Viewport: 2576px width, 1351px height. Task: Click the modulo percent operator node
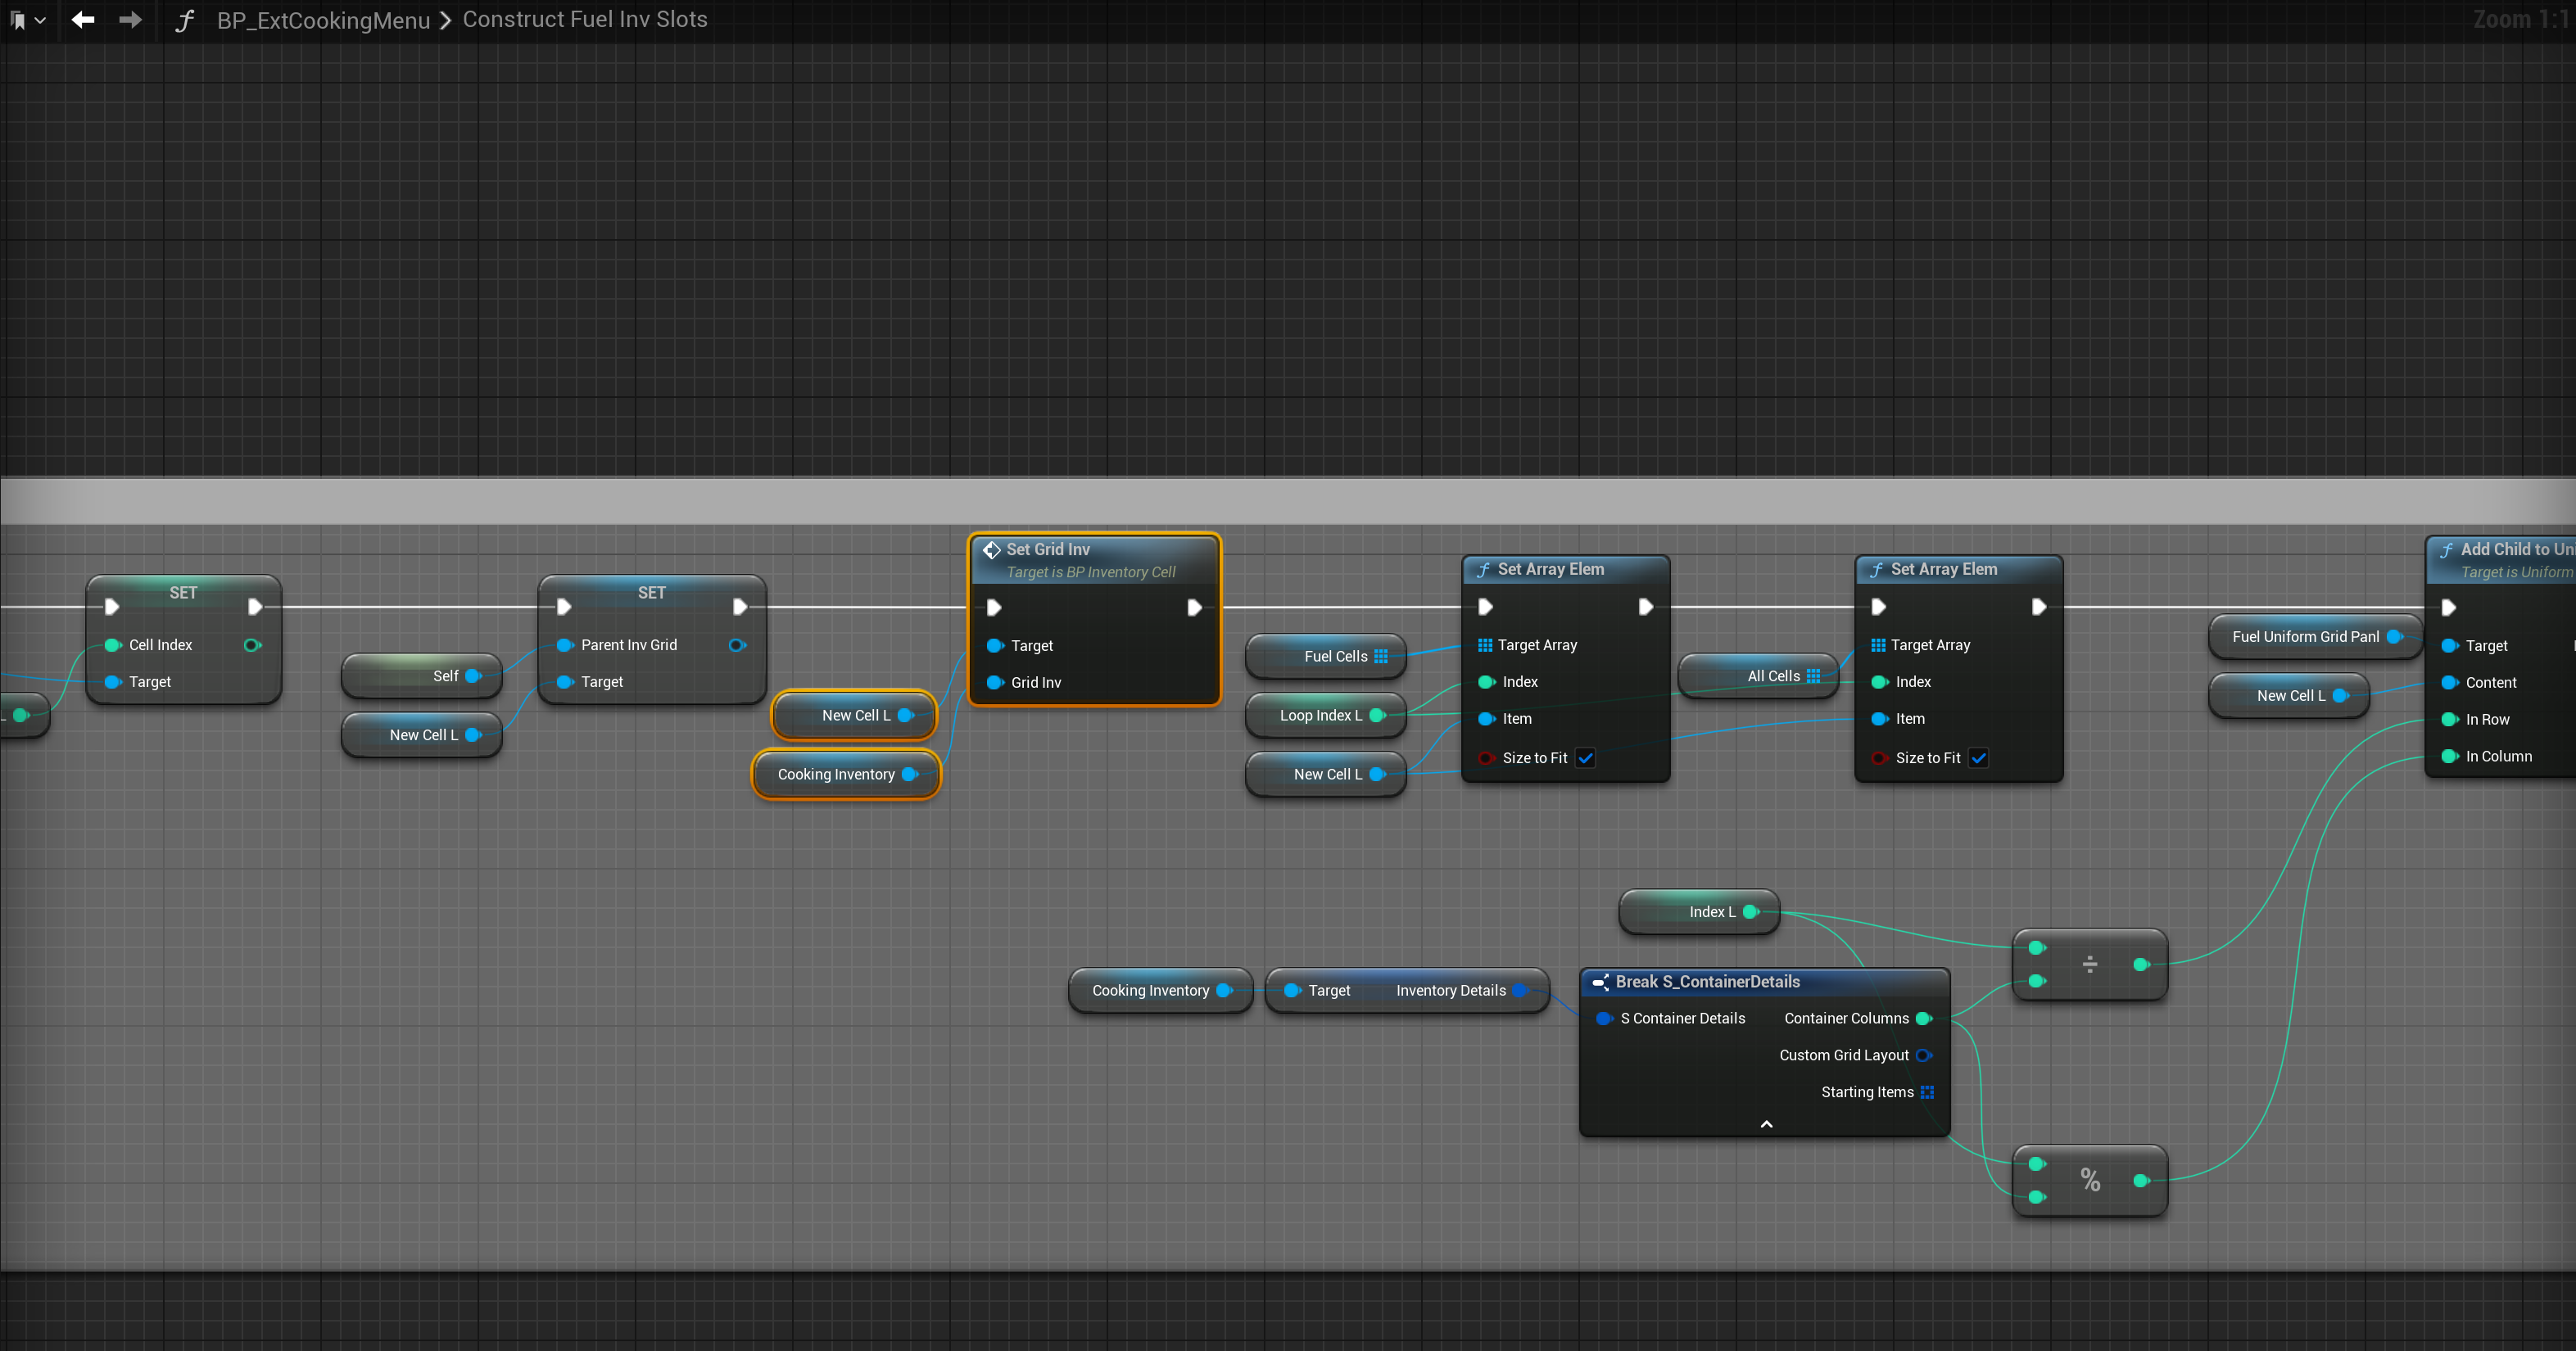pos(2089,1180)
